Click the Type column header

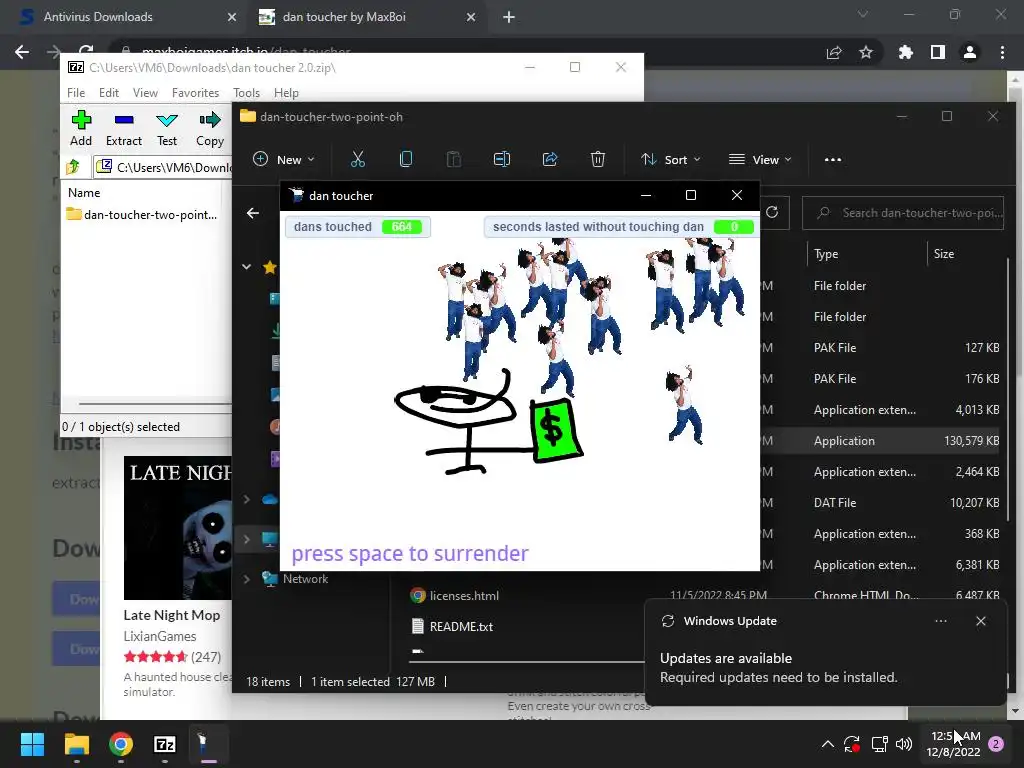coord(826,254)
